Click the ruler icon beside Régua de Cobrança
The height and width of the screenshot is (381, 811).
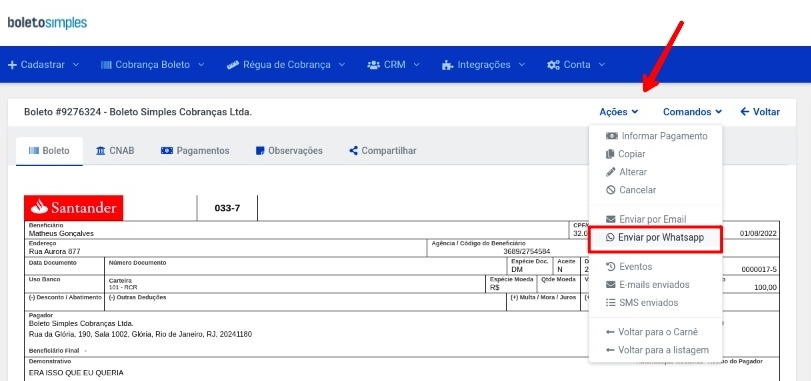233,65
